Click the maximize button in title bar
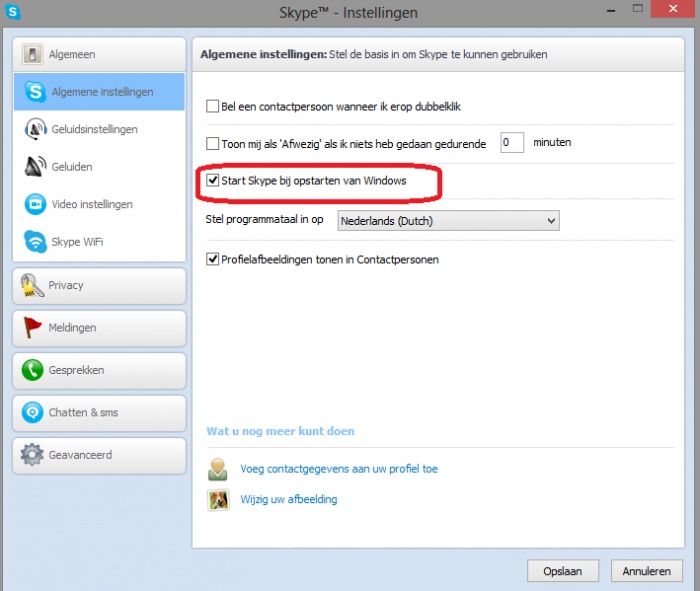The height and width of the screenshot is (591, 700). click(x=638, y=8)
